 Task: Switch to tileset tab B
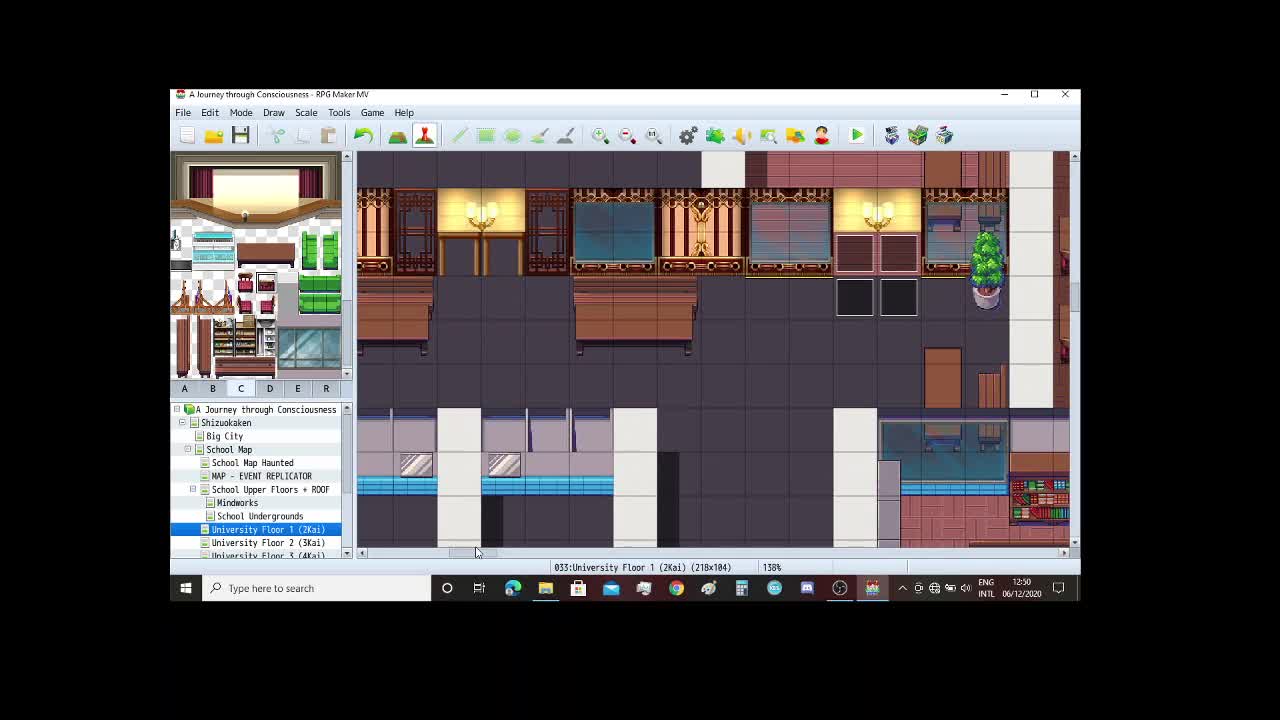pos(213,388)
